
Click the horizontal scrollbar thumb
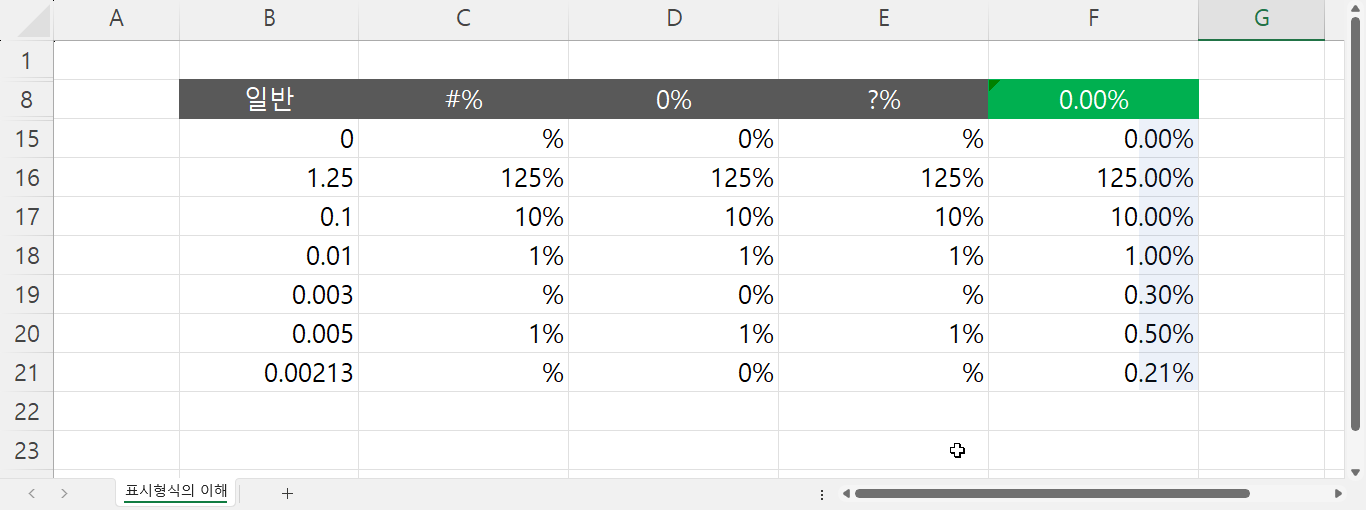(x=1050, y=493)
